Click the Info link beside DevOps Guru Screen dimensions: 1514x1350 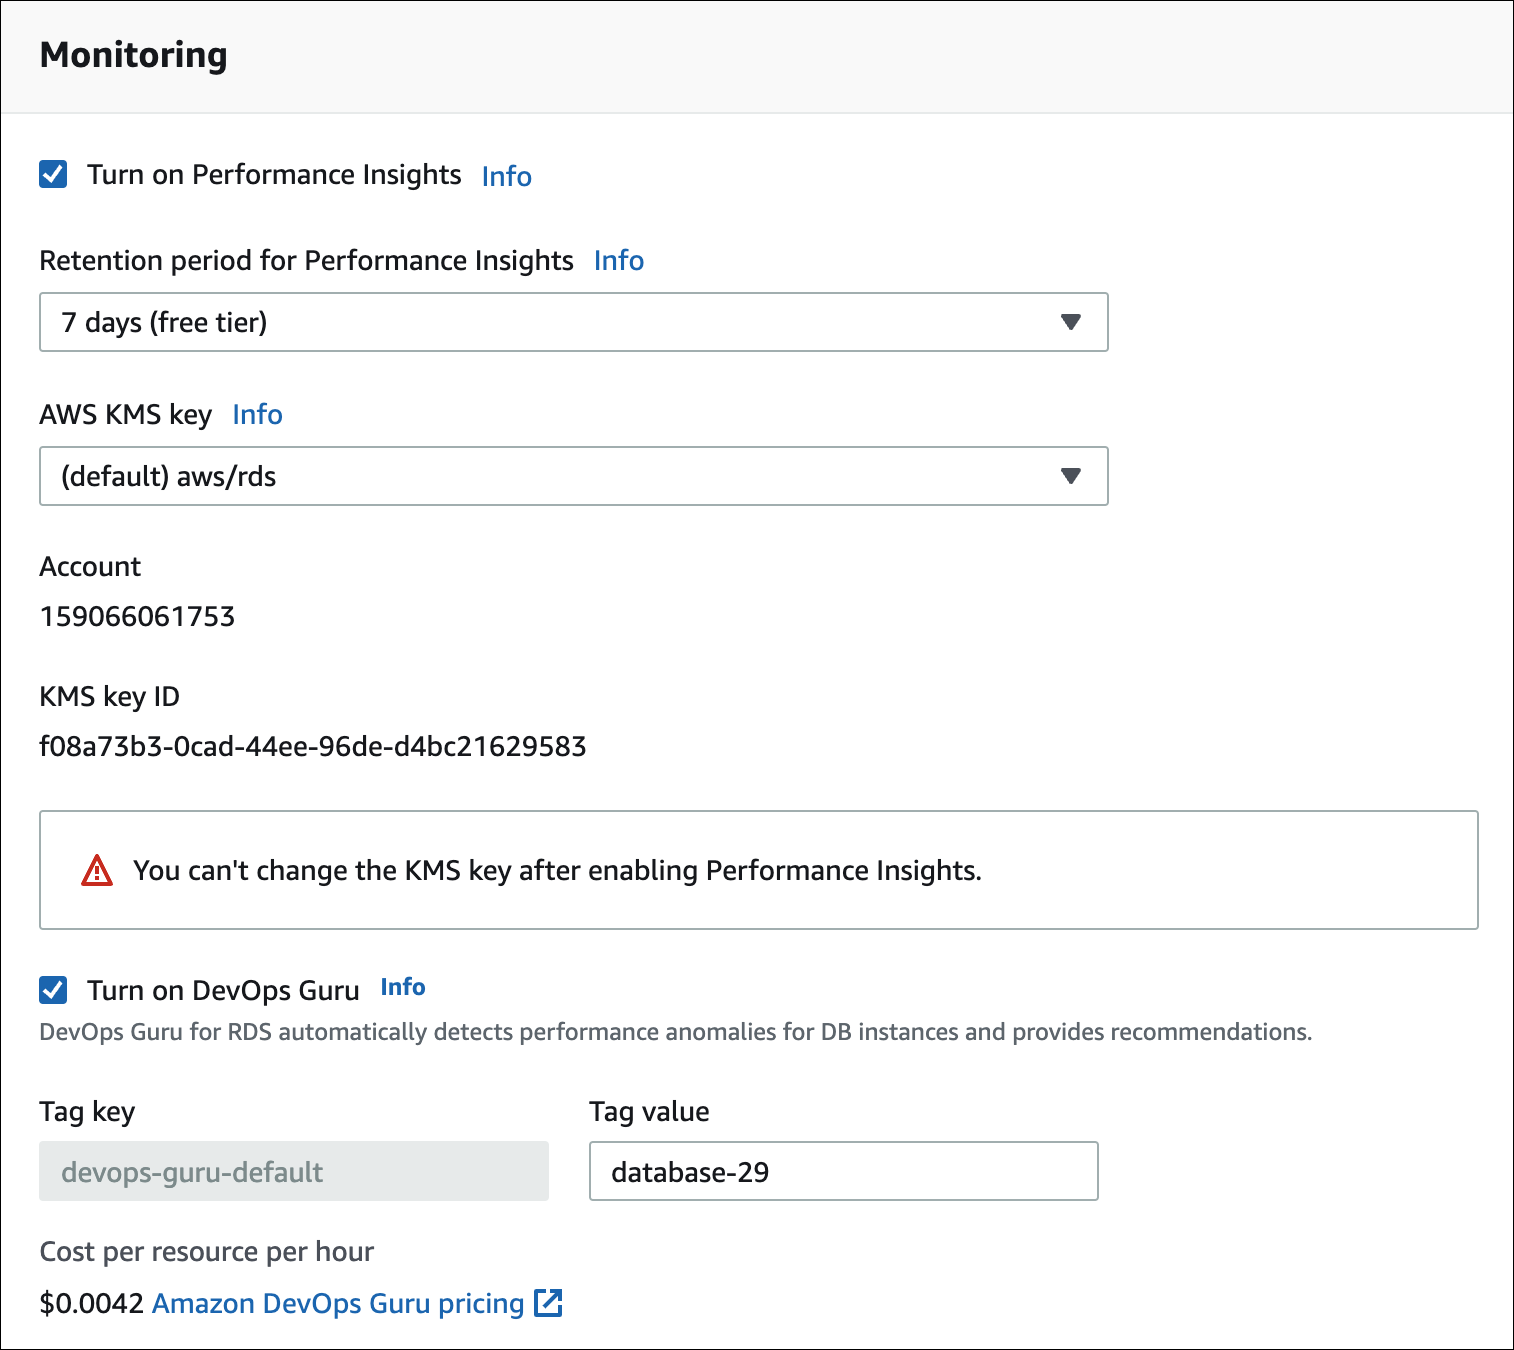[402, 987]
